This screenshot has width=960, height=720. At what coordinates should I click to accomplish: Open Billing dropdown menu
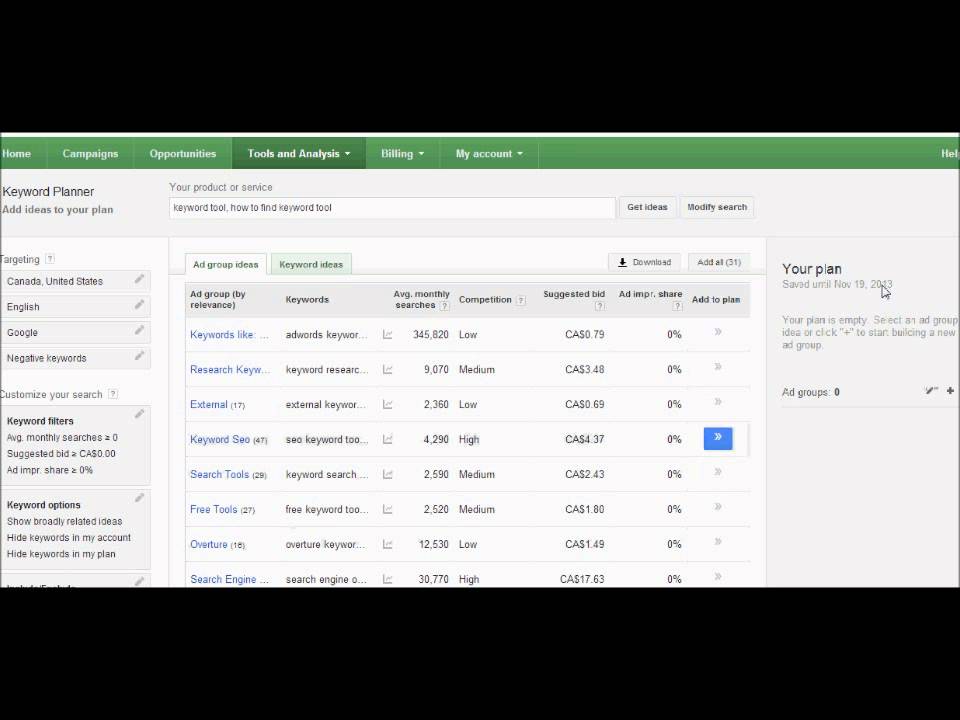tap(402, 153)
